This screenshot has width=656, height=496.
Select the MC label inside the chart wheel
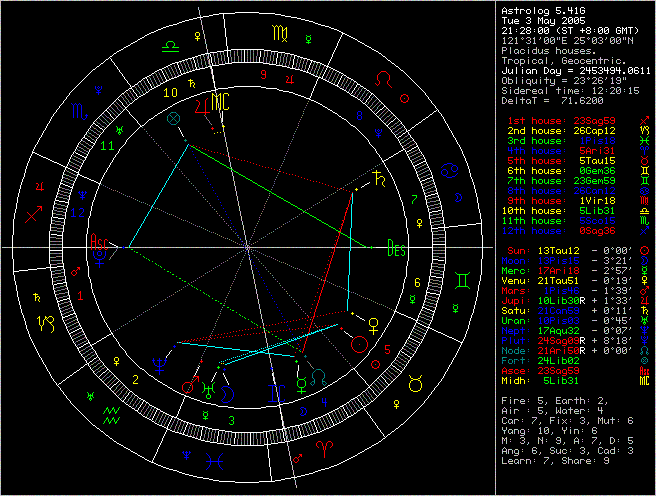click(219, 102)
